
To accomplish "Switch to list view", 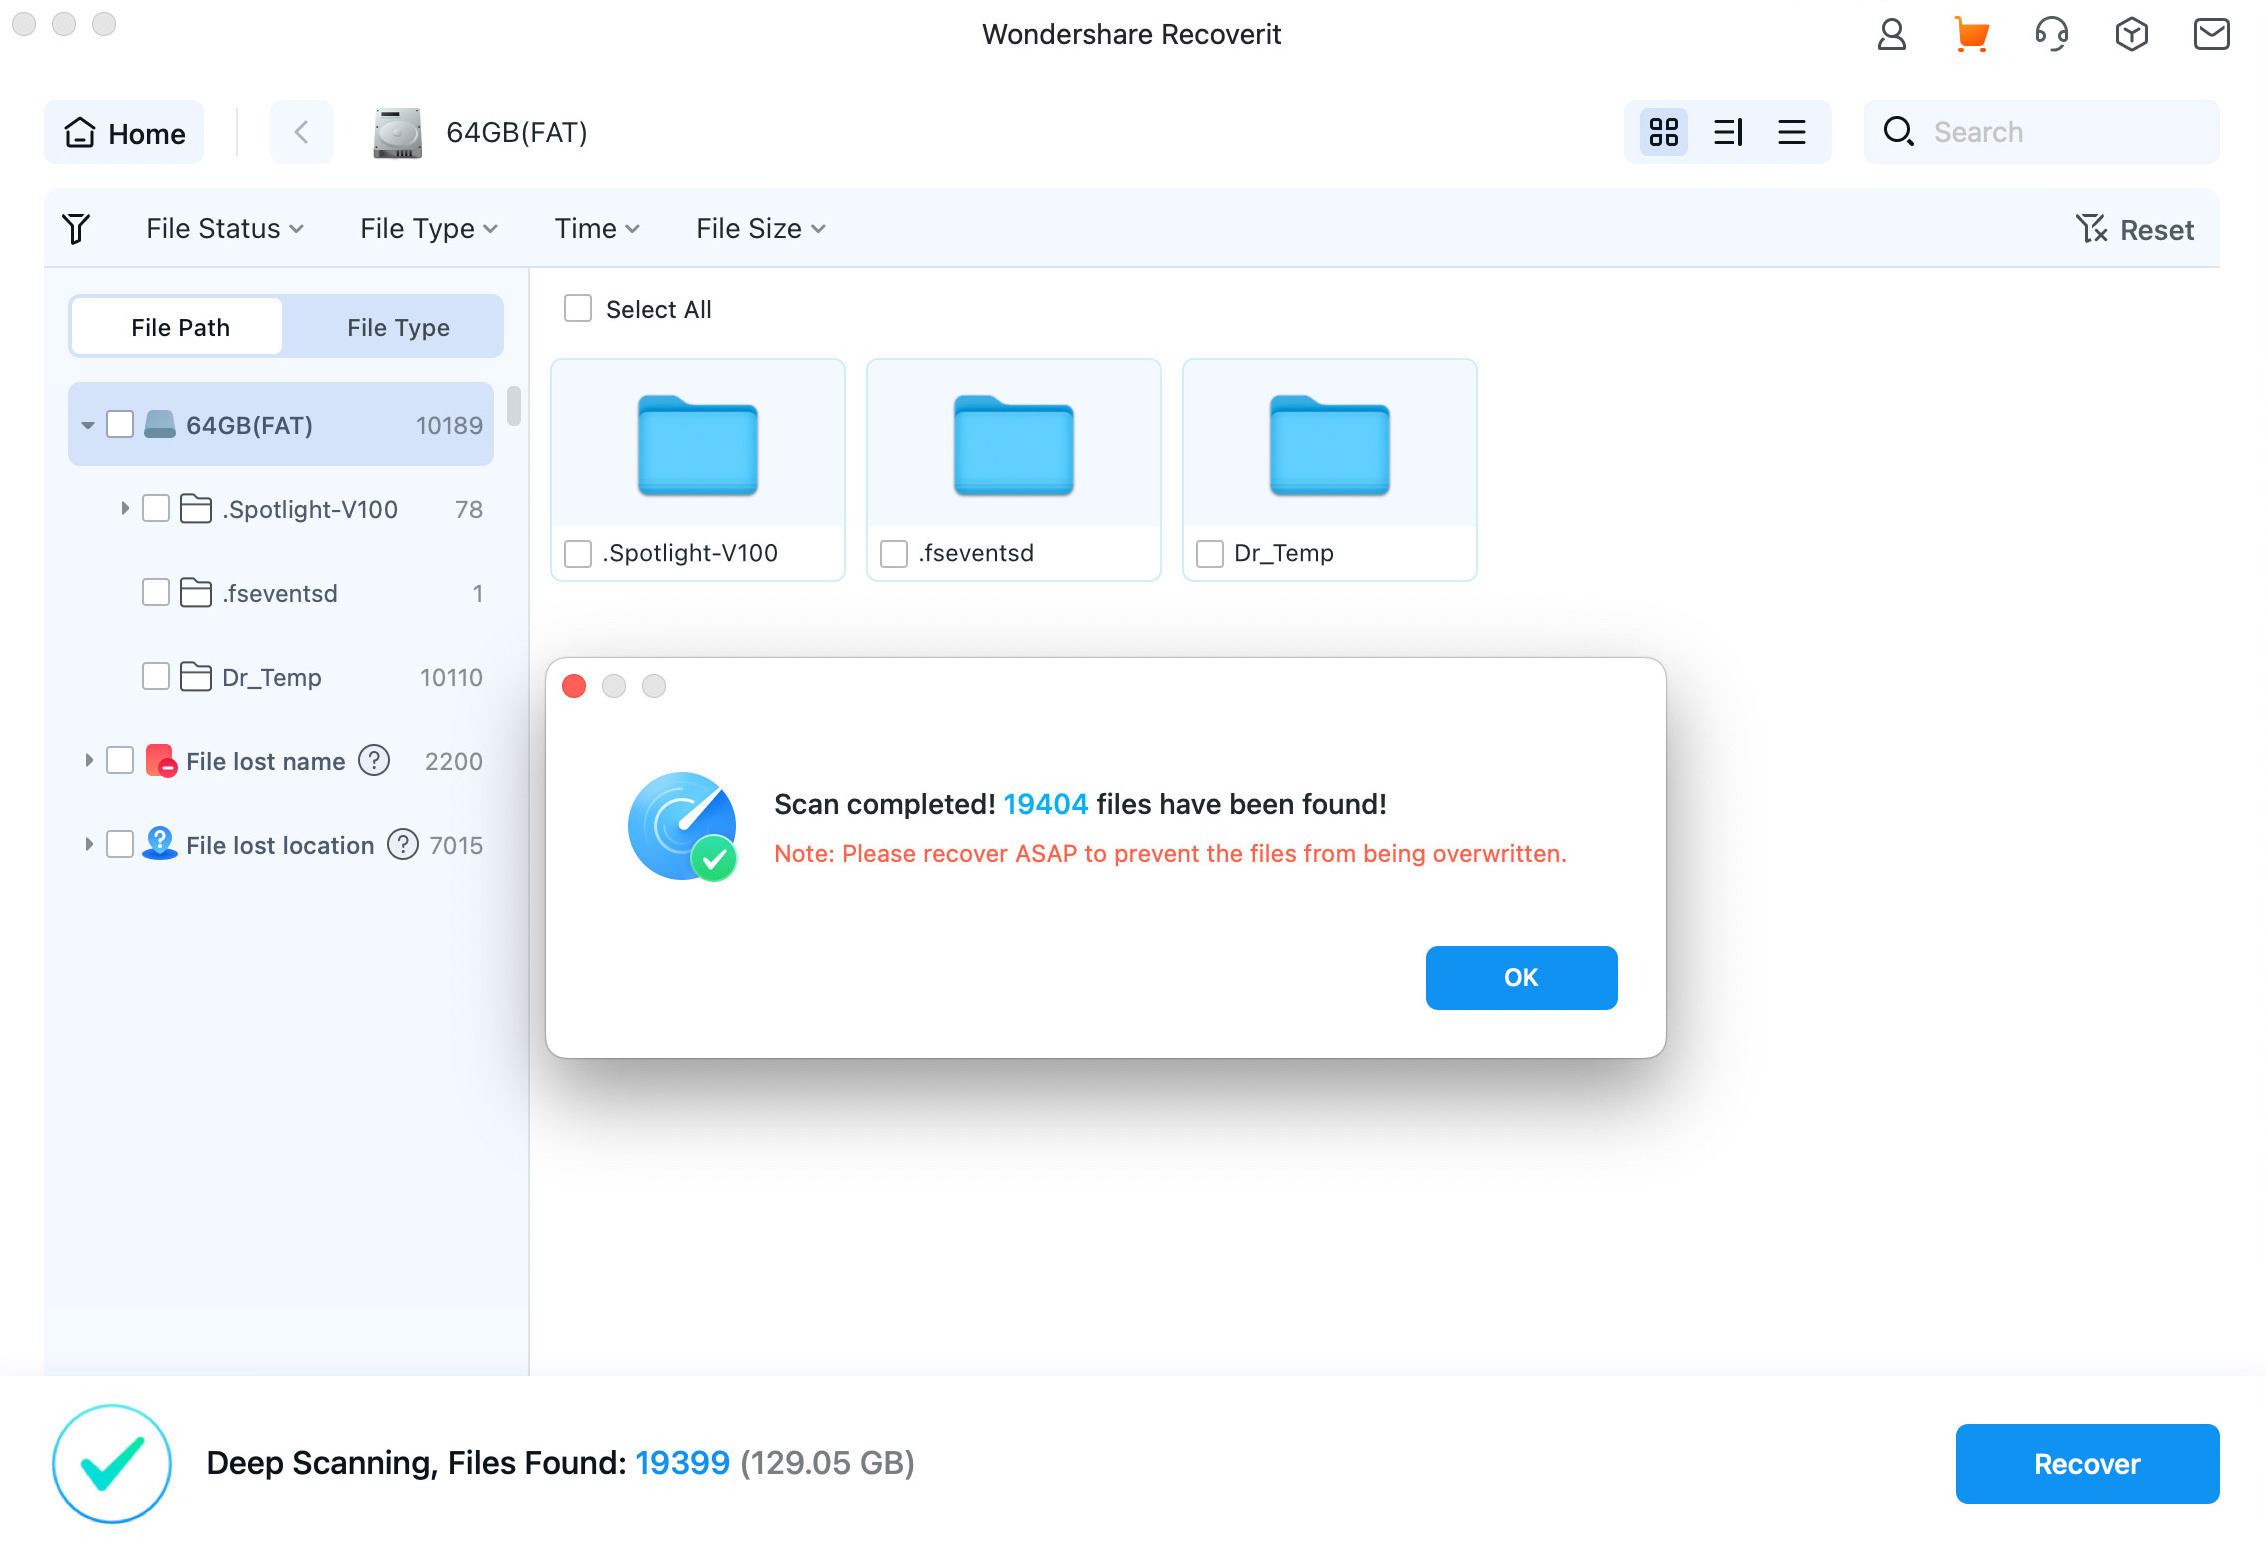I will point(1792,132).
